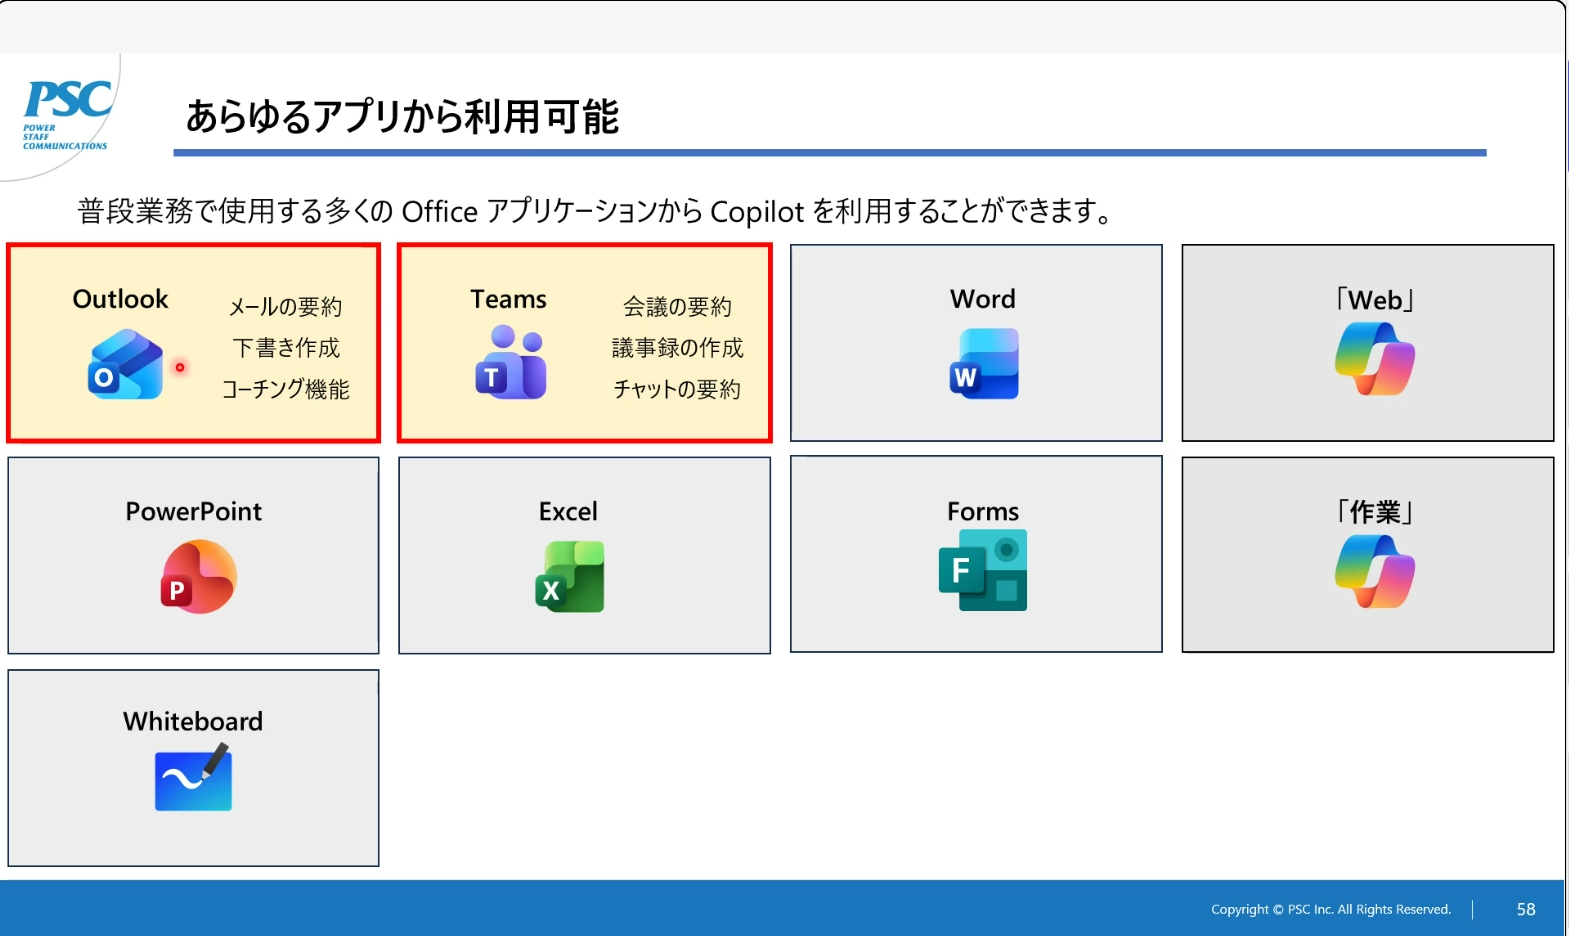Select the Forms card title
This screenshot has width=1569, height=936.
point(983,511)
